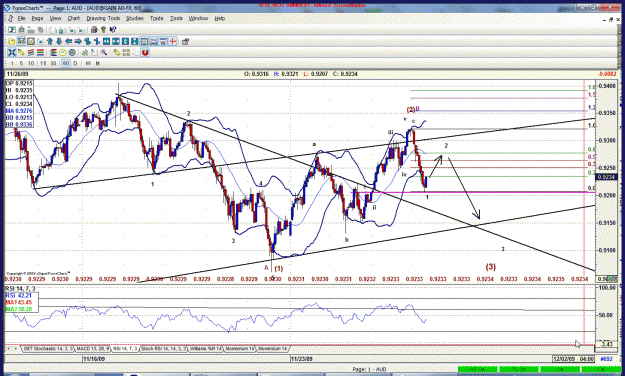Viewport: 625px width, 376px height.
Task: Click the compress horizontal scale icon
Action: pos(116,41)
